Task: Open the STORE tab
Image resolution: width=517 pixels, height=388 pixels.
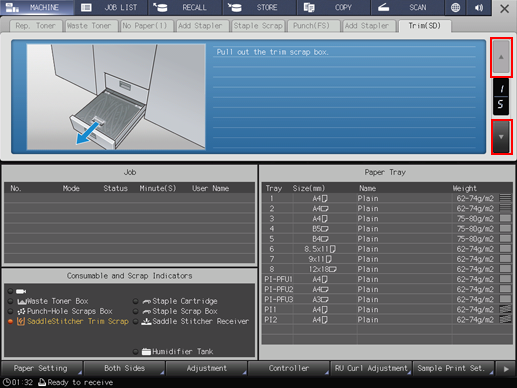Action: coord(259,7)
